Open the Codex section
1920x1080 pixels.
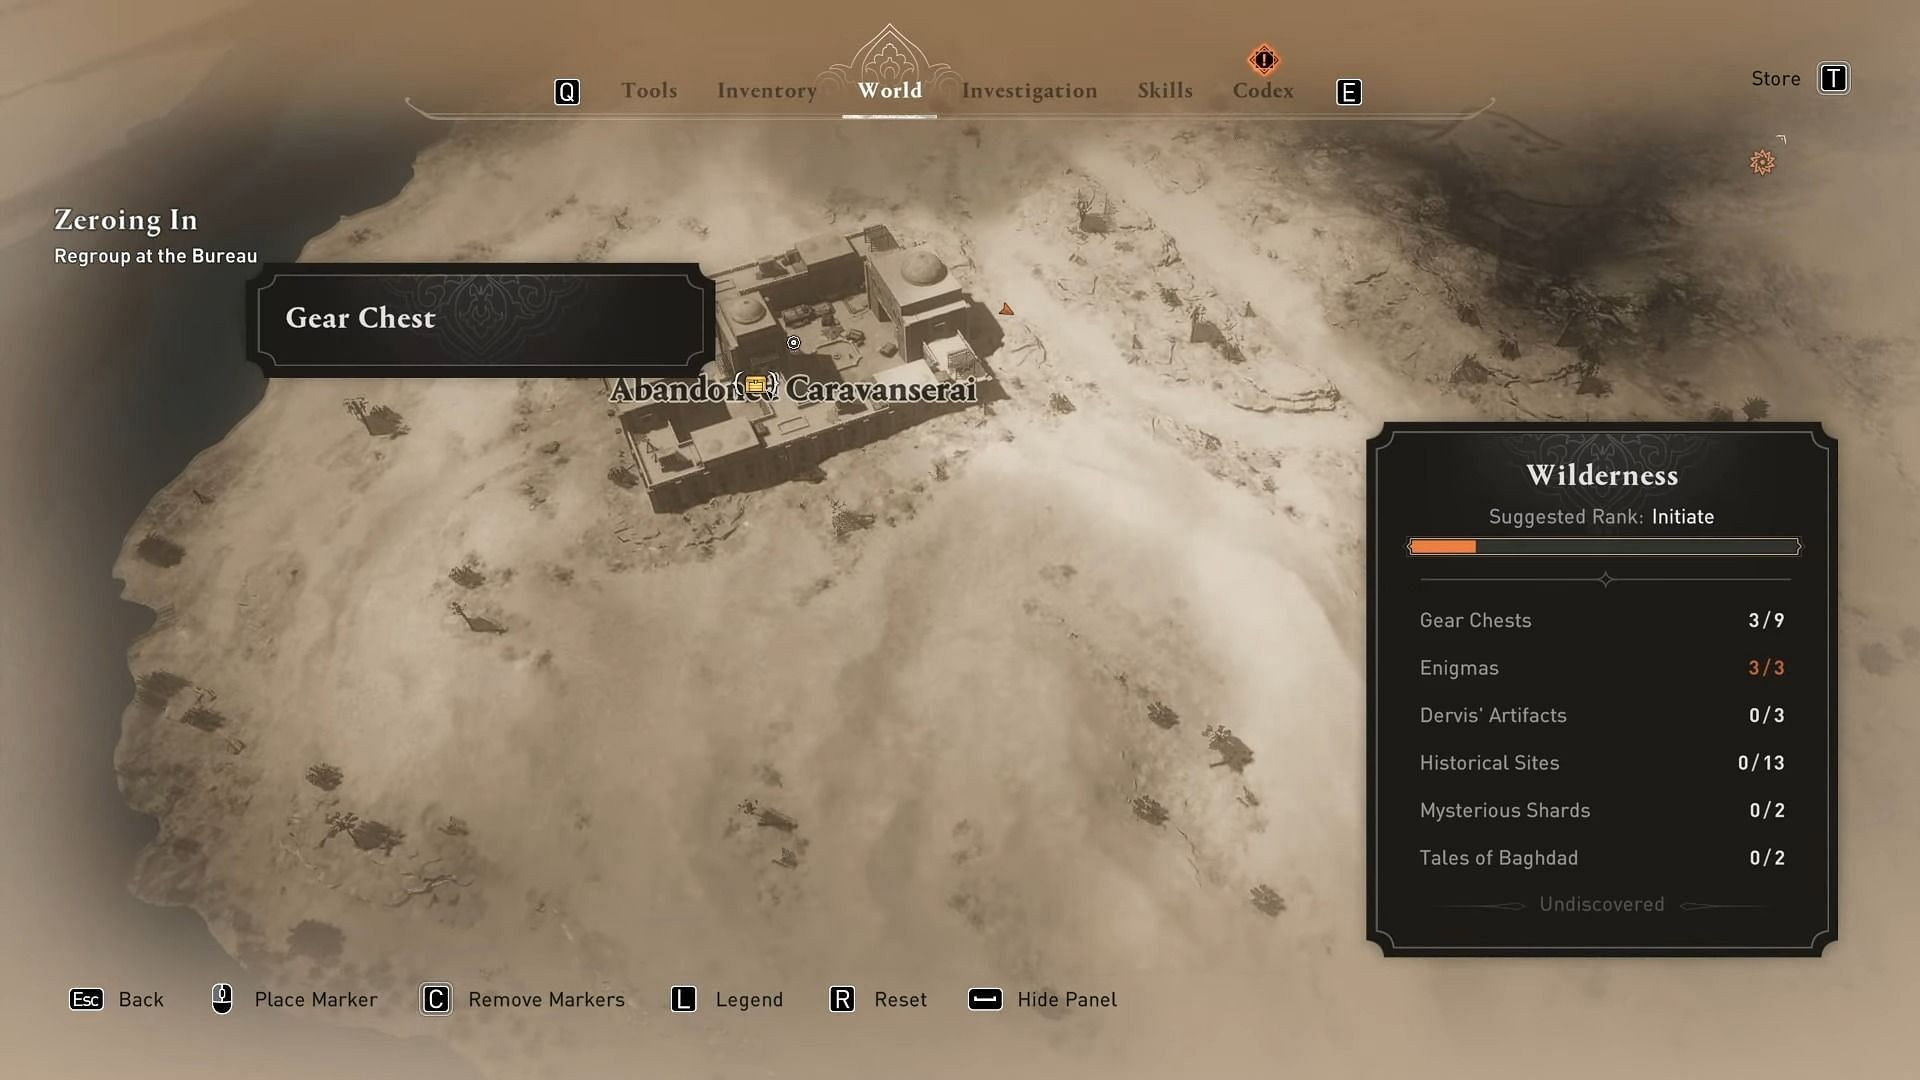(1262, 90)
